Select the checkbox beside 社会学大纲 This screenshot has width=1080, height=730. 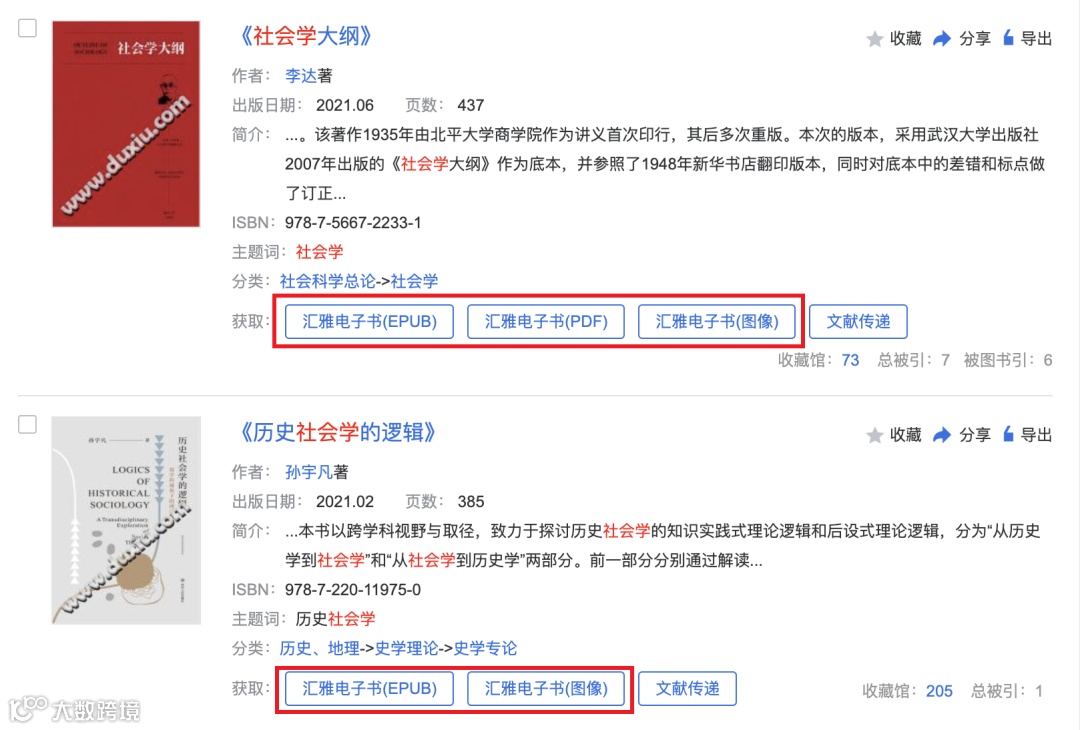(28, 28)
